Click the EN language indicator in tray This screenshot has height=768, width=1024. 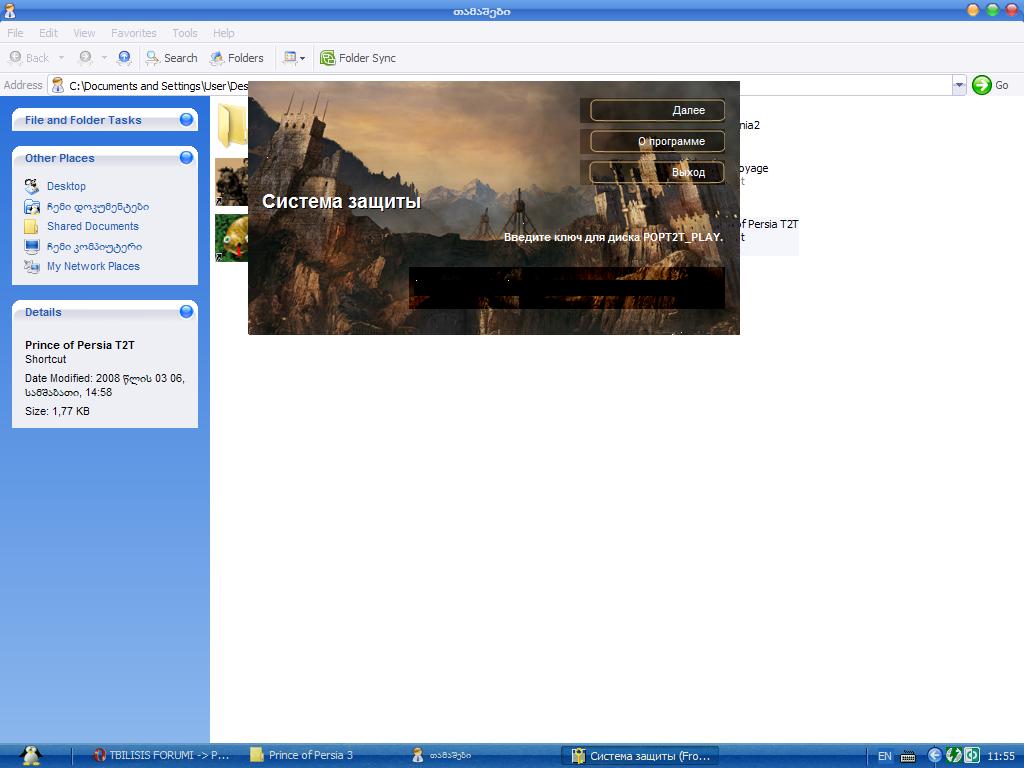point(885,756)
